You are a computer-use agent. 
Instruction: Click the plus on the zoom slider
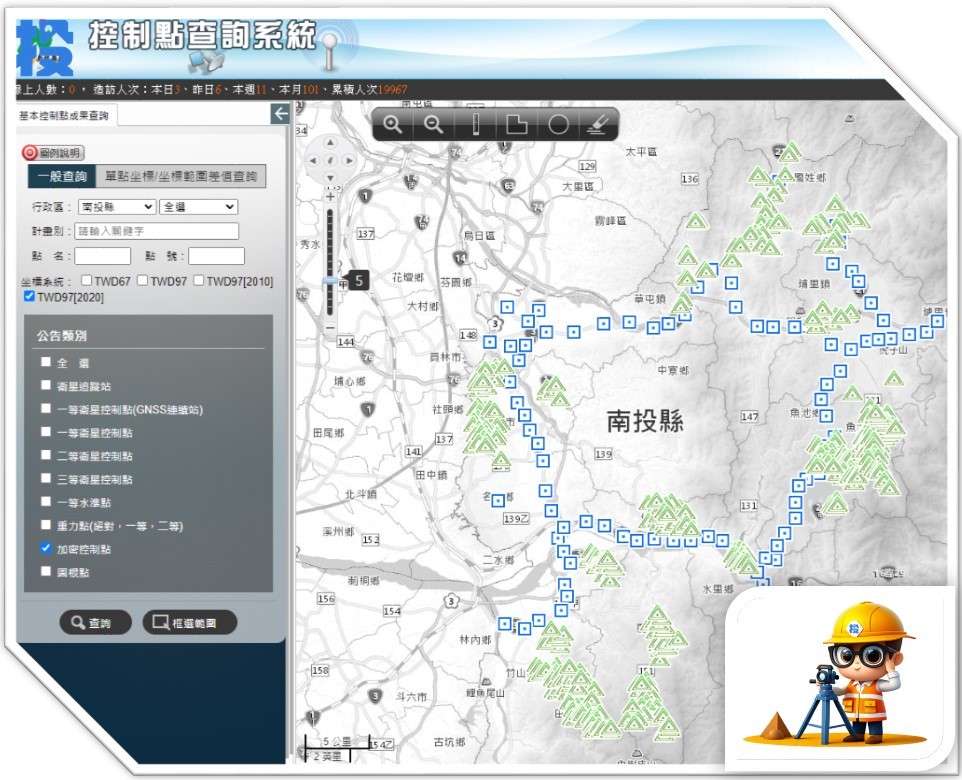coord(330,197)
